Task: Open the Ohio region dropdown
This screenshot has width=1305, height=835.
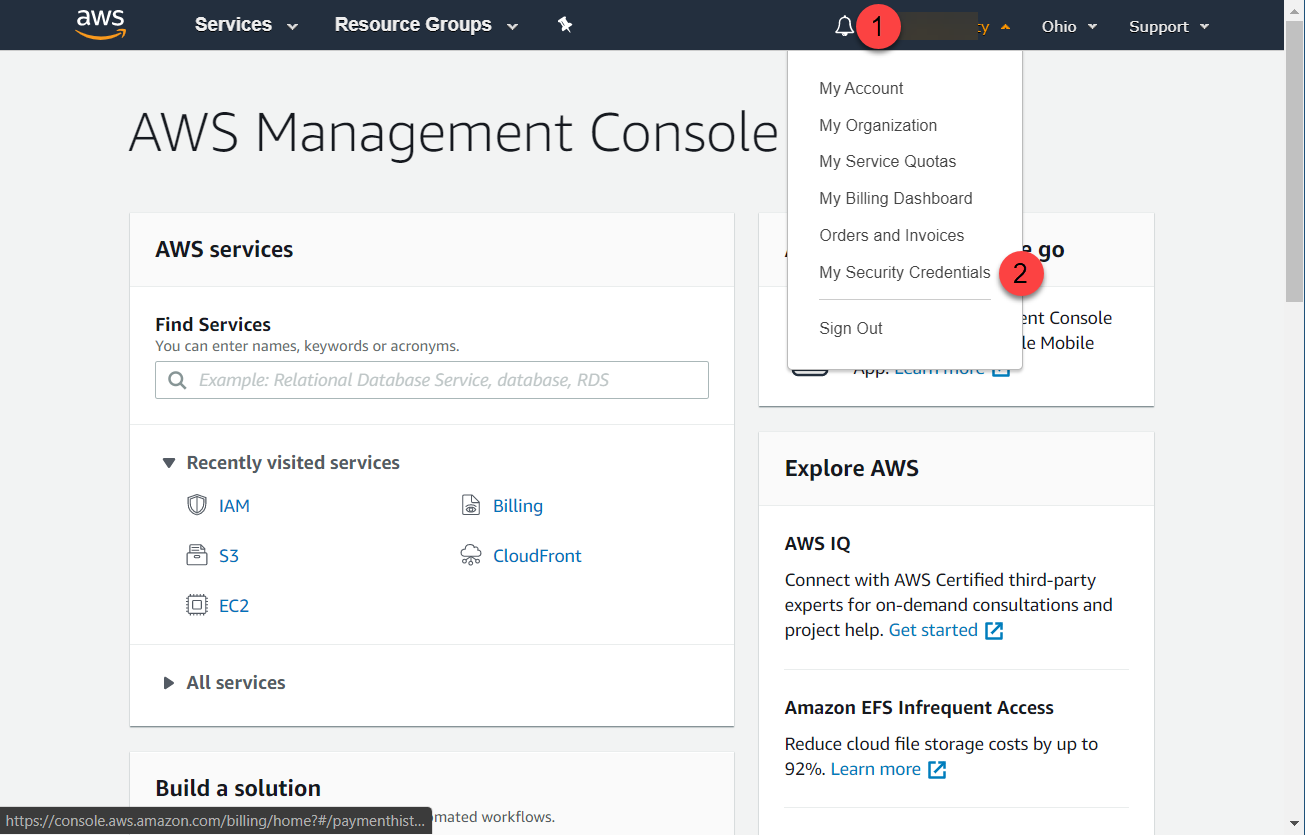Action: [1069, 26]
